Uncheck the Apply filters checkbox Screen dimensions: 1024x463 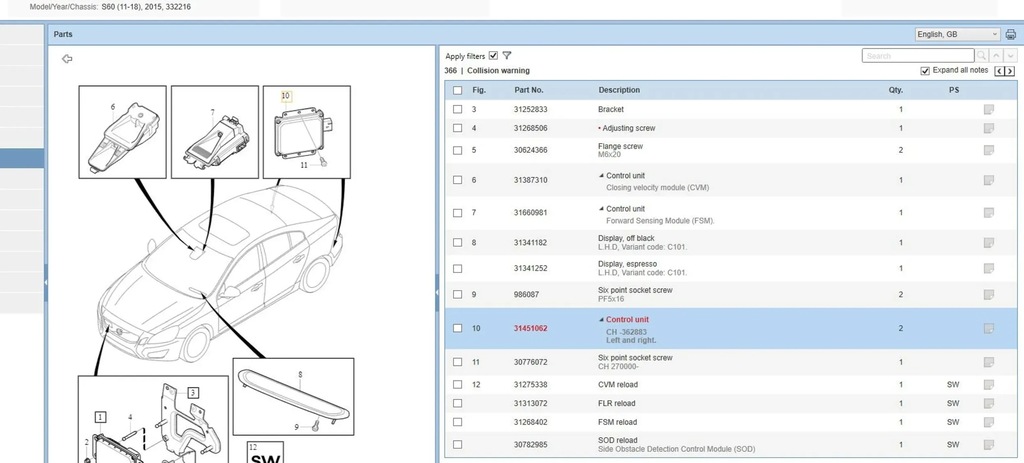click(x=493, y=56)
